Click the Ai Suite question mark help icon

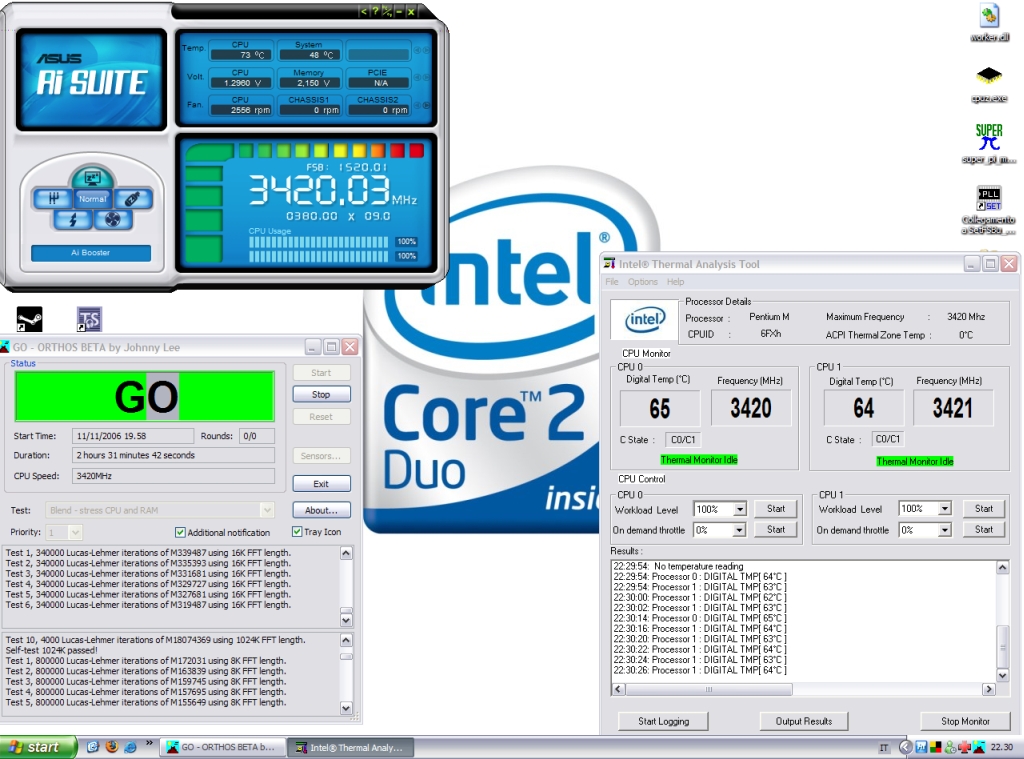click(375, 11)
